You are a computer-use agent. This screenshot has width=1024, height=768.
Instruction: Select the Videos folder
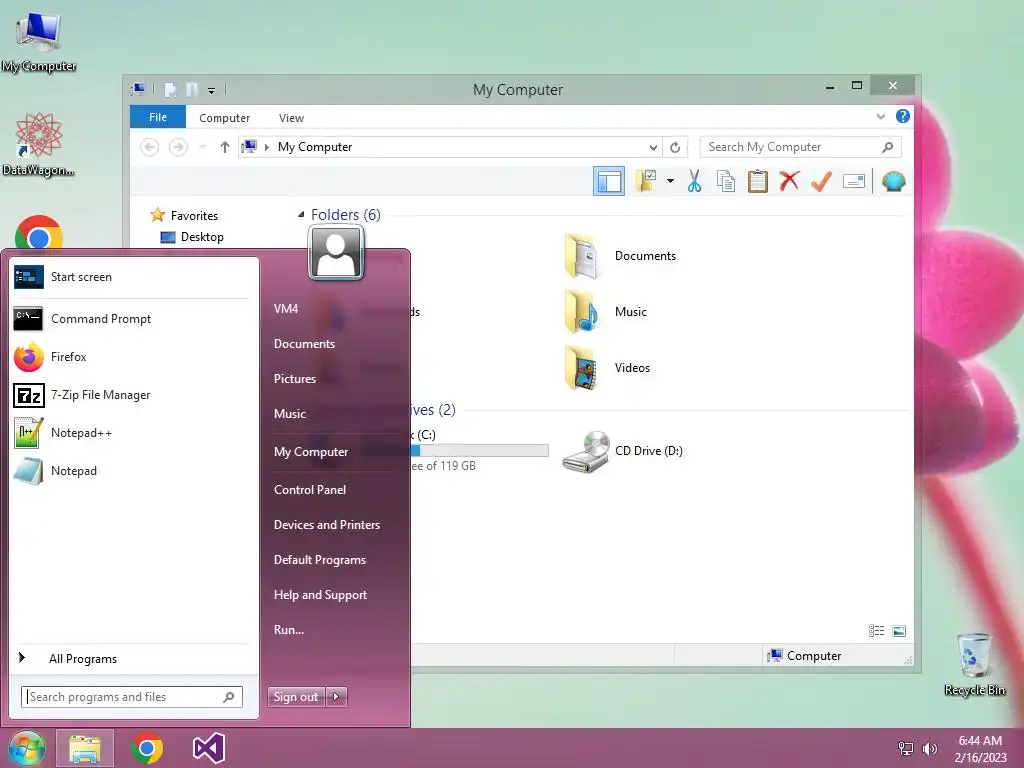point(607,368)
